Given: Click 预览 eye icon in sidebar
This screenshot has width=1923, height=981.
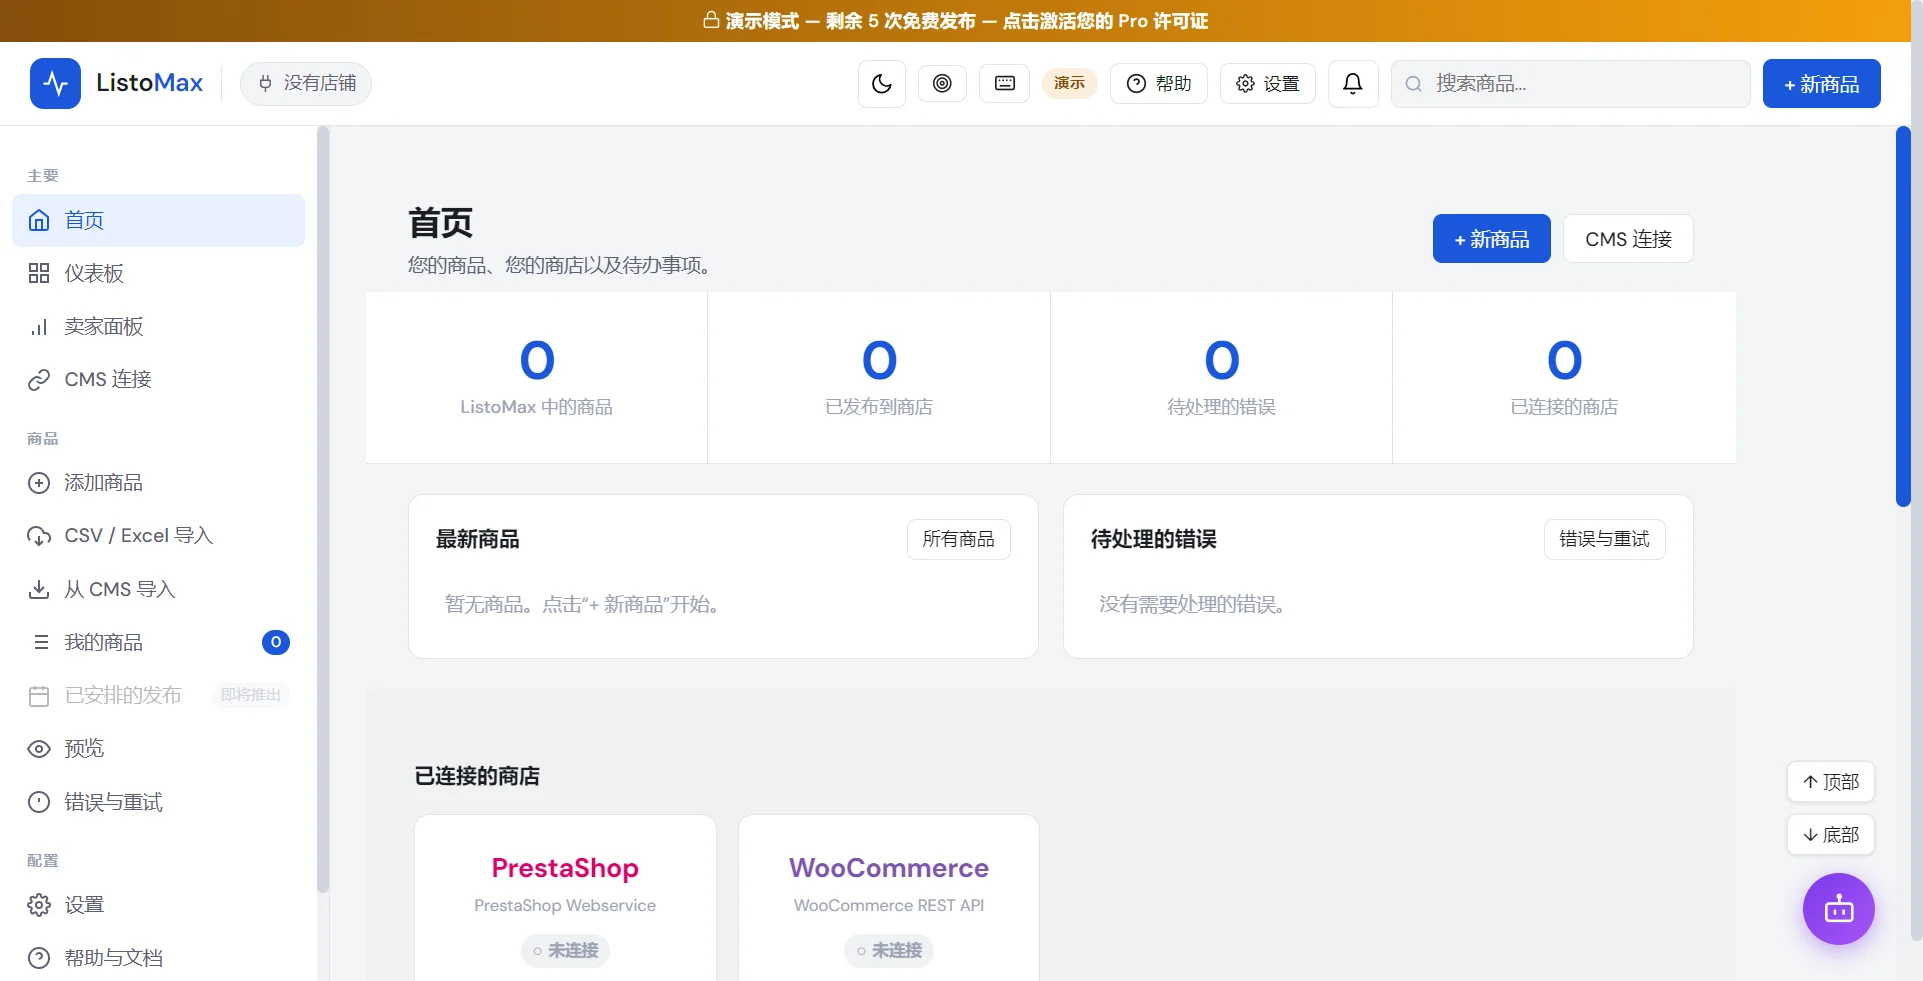Looking at the screenshot, I should point(39,749).
